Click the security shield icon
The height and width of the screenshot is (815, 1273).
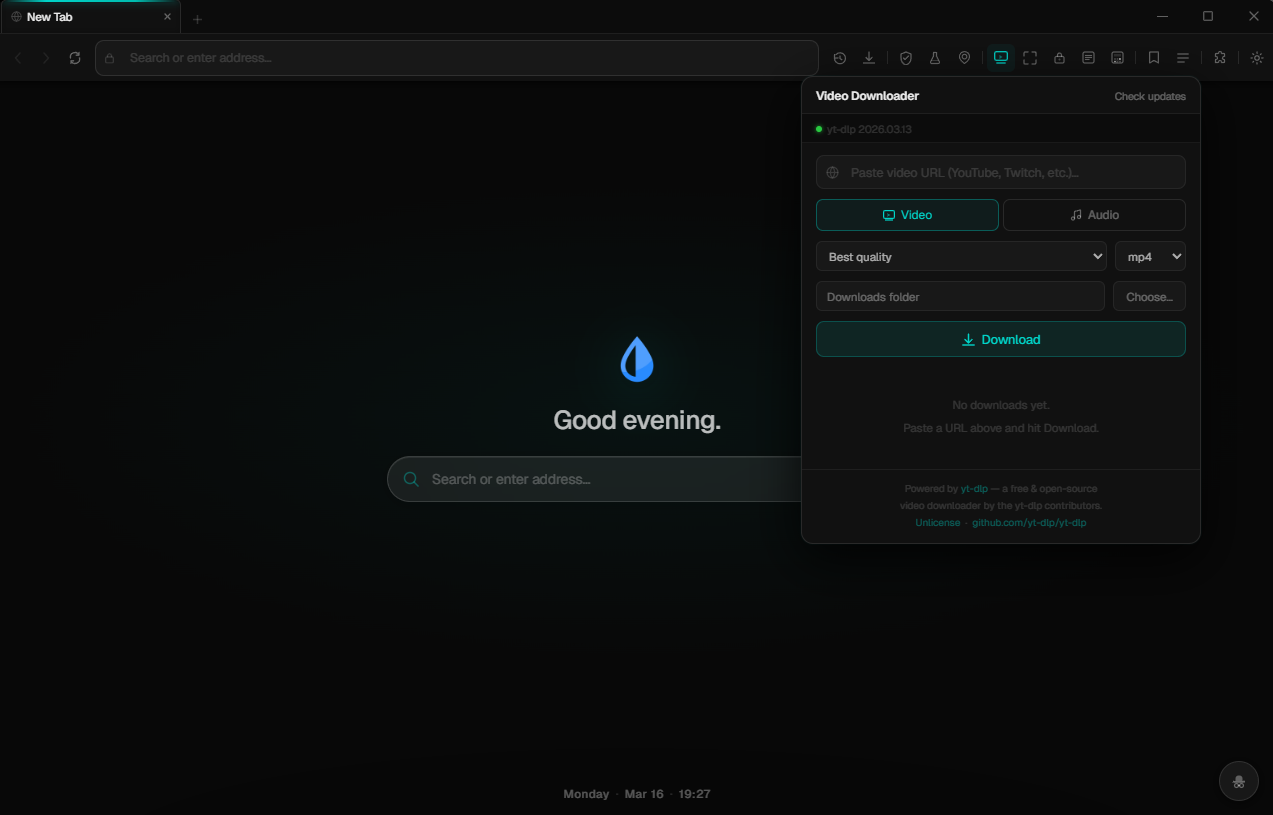(906, 57)
